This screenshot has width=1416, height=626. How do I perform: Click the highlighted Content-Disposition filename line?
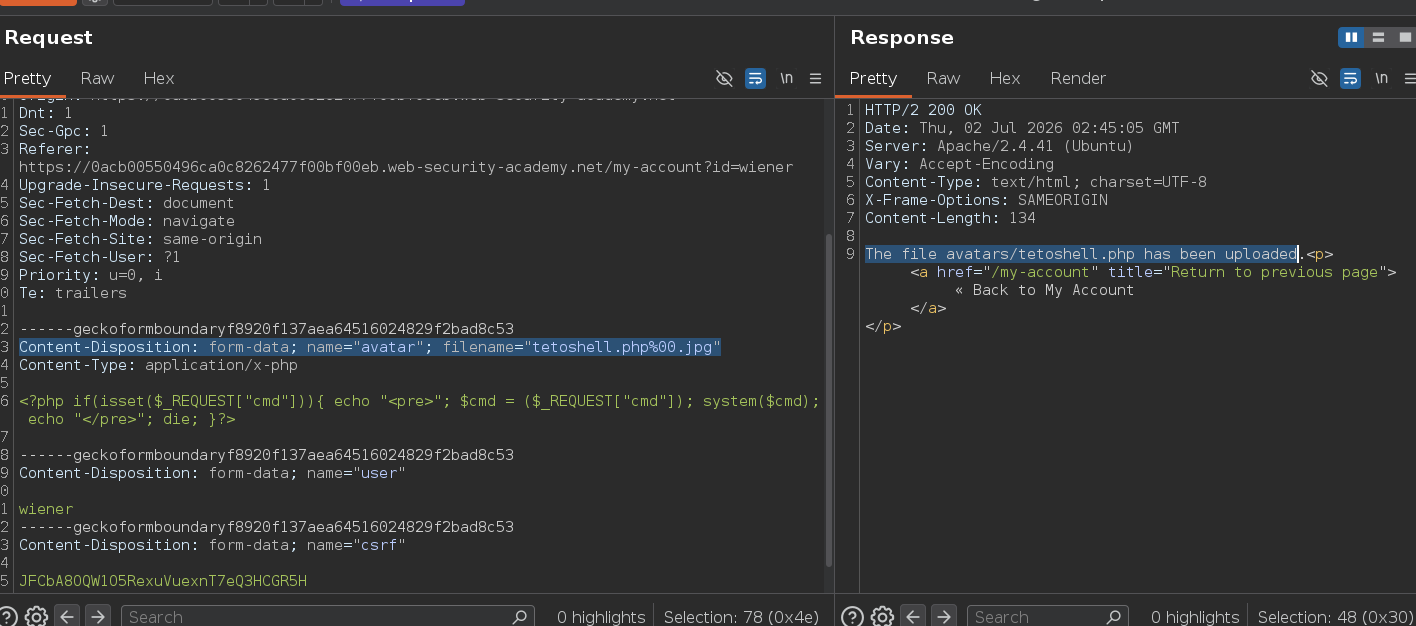click(x=370, y=347)
